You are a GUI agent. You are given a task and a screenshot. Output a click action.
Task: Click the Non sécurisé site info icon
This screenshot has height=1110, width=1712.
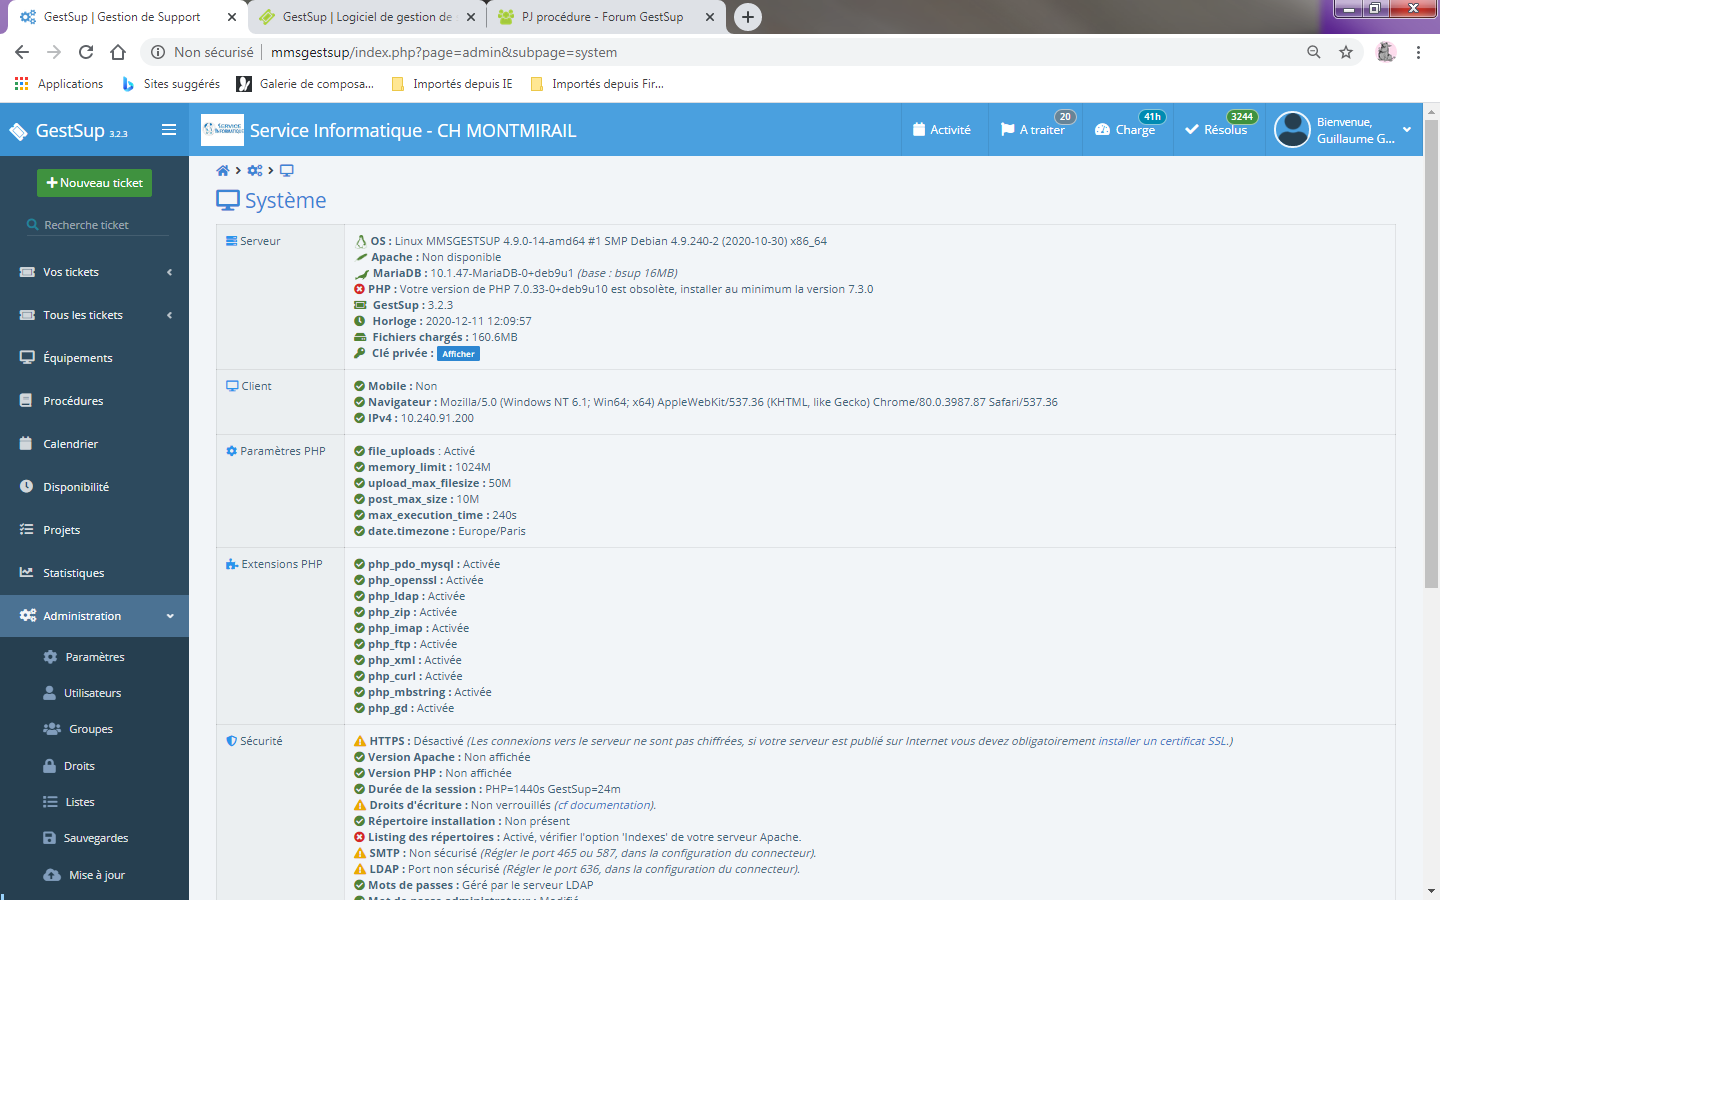tap(158, 52)
